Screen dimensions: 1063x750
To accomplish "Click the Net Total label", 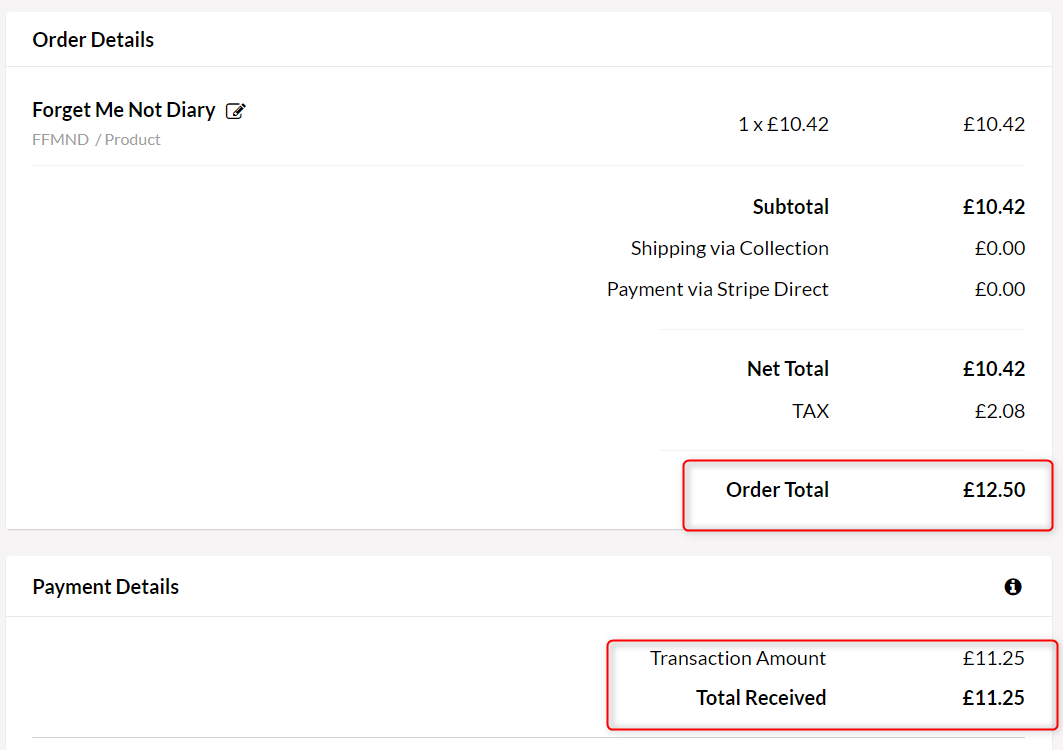I will (x=787, y=369).
